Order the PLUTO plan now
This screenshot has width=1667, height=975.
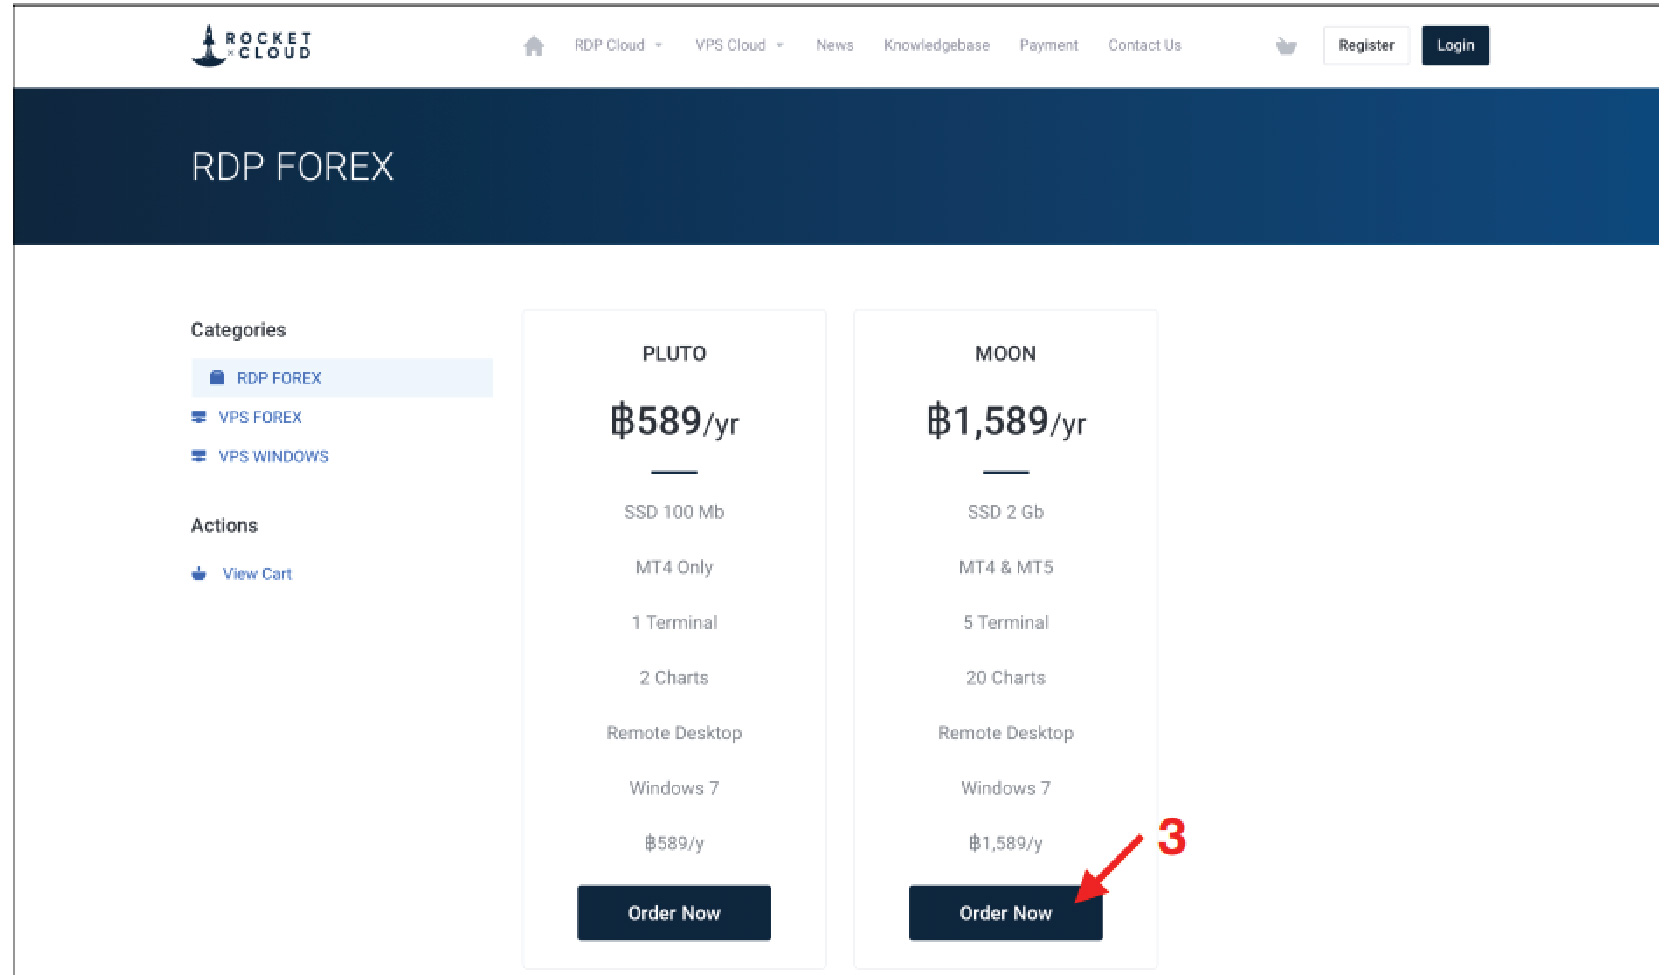click(674, 913)
